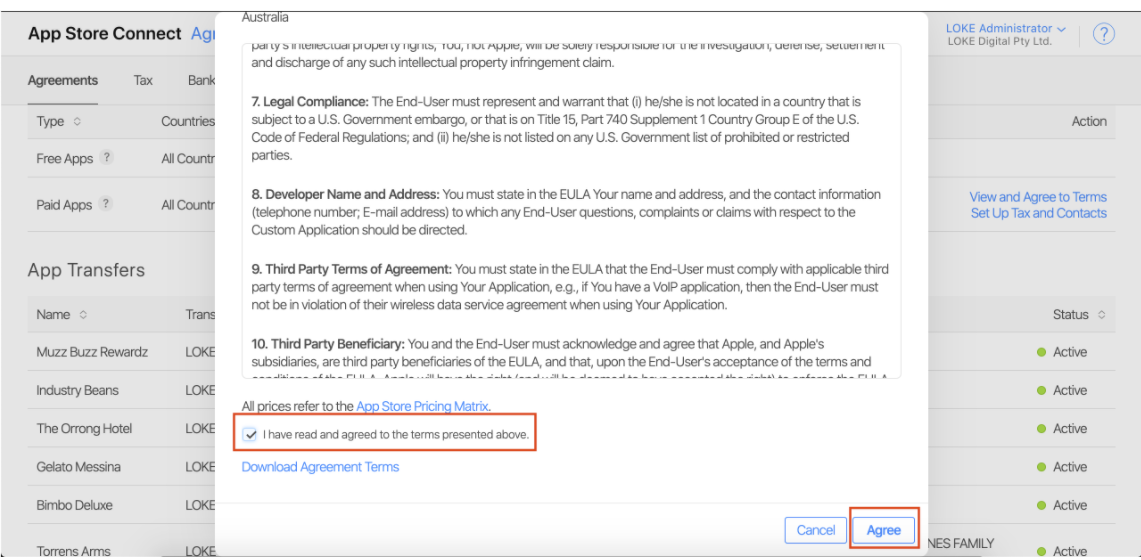Click the '7. Legal Compliance' clause text
This screenshot has height=560, width=1141.
(x=557, y=128)
